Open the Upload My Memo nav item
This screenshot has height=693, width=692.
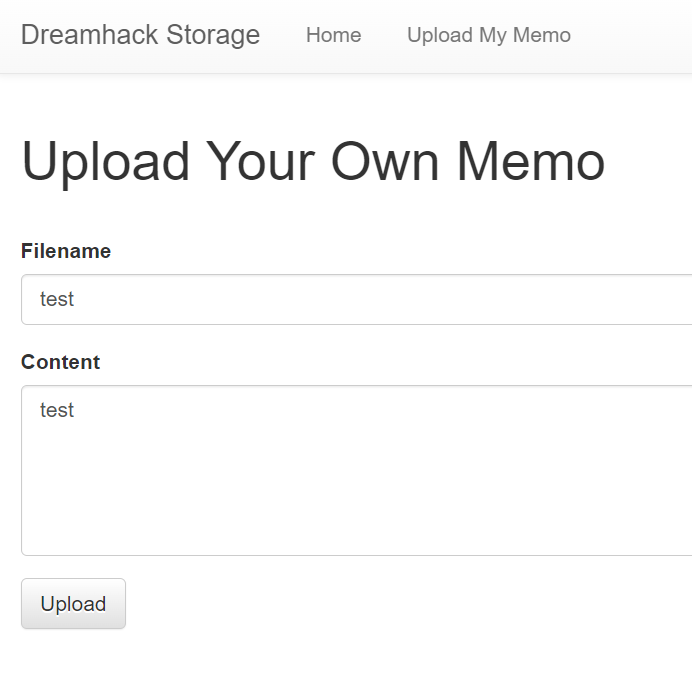point(489,35)
